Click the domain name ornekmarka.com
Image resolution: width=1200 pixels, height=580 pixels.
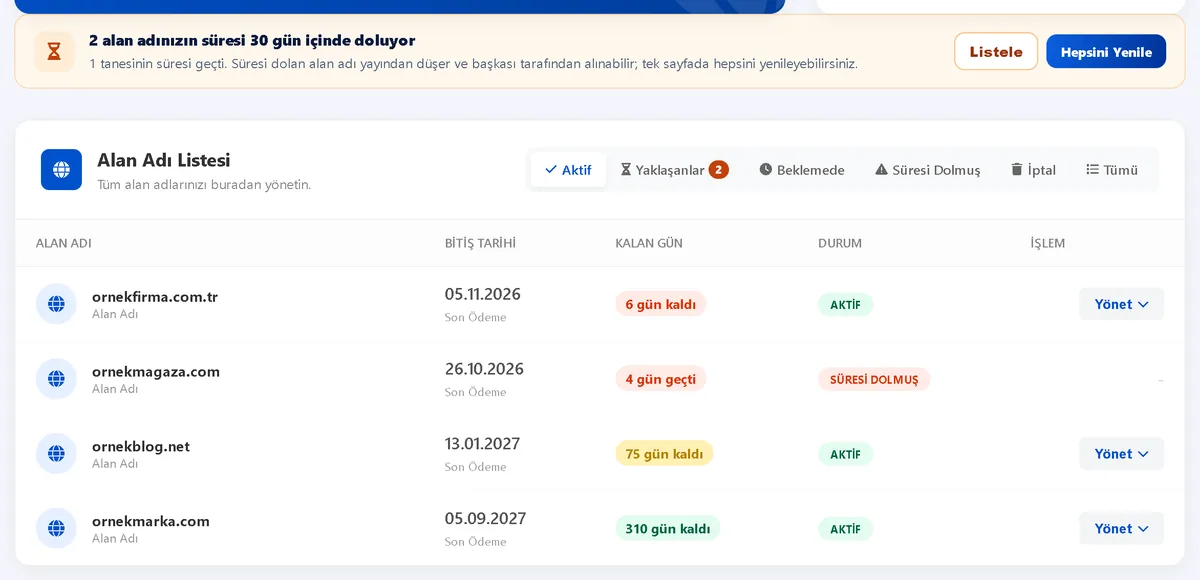[x=151, y=521]
